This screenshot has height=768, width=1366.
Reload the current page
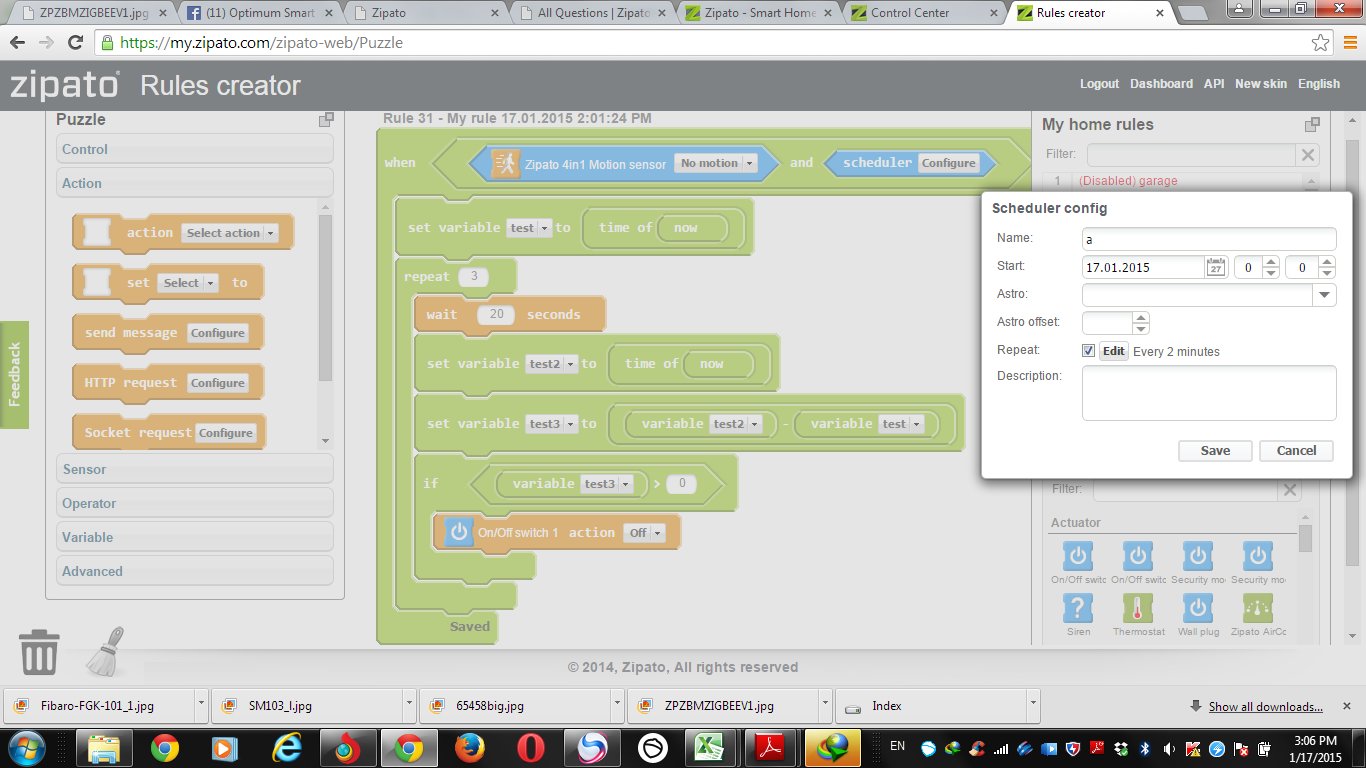point(75,43)
